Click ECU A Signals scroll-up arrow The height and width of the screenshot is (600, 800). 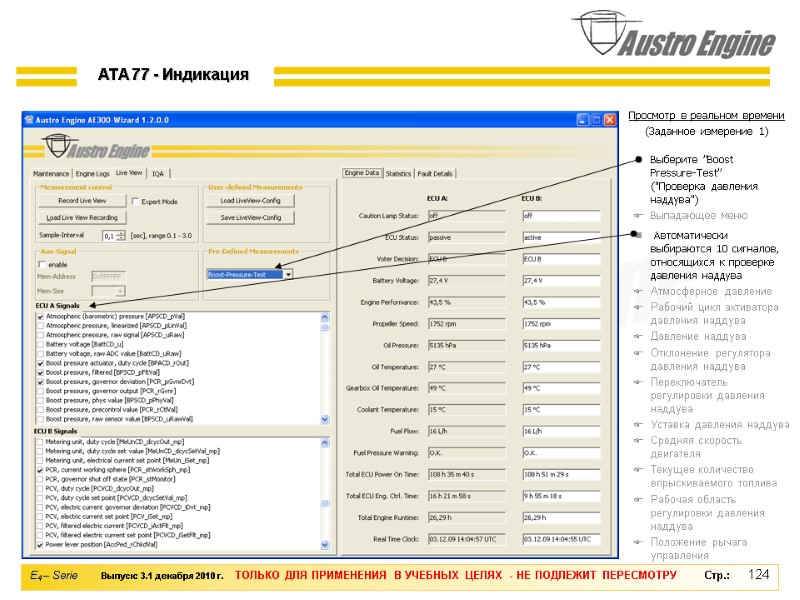click(325, 317)
